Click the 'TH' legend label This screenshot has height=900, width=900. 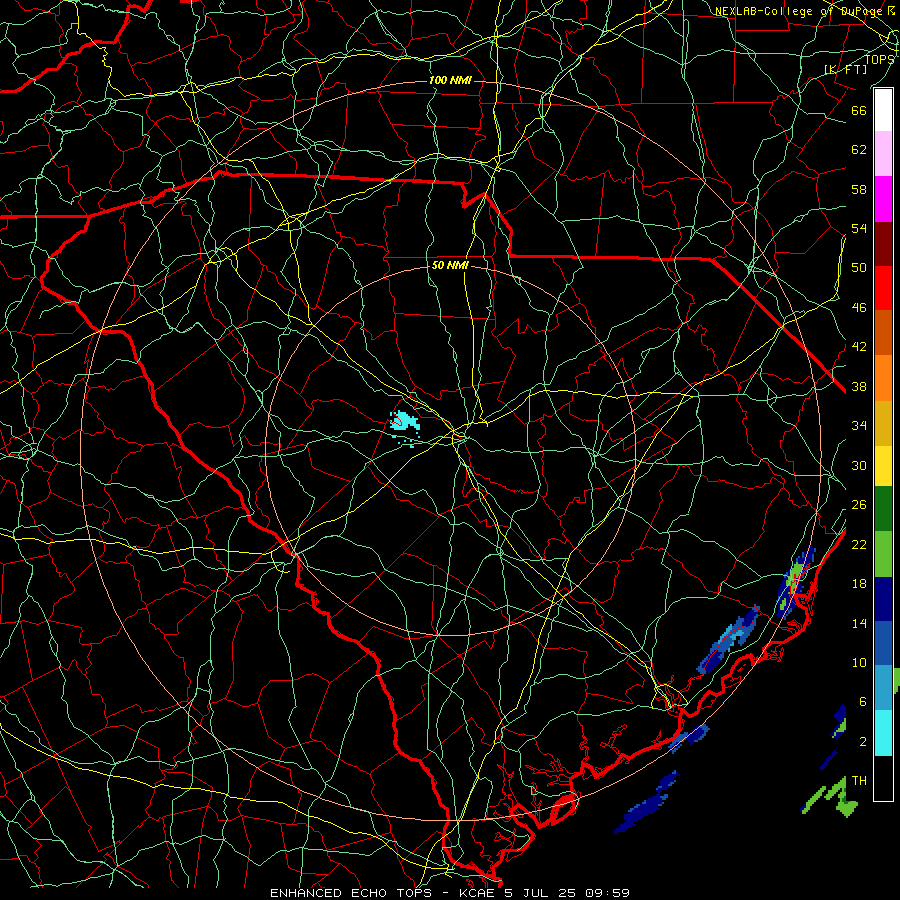pyautogui.click(x=859, y=781)
